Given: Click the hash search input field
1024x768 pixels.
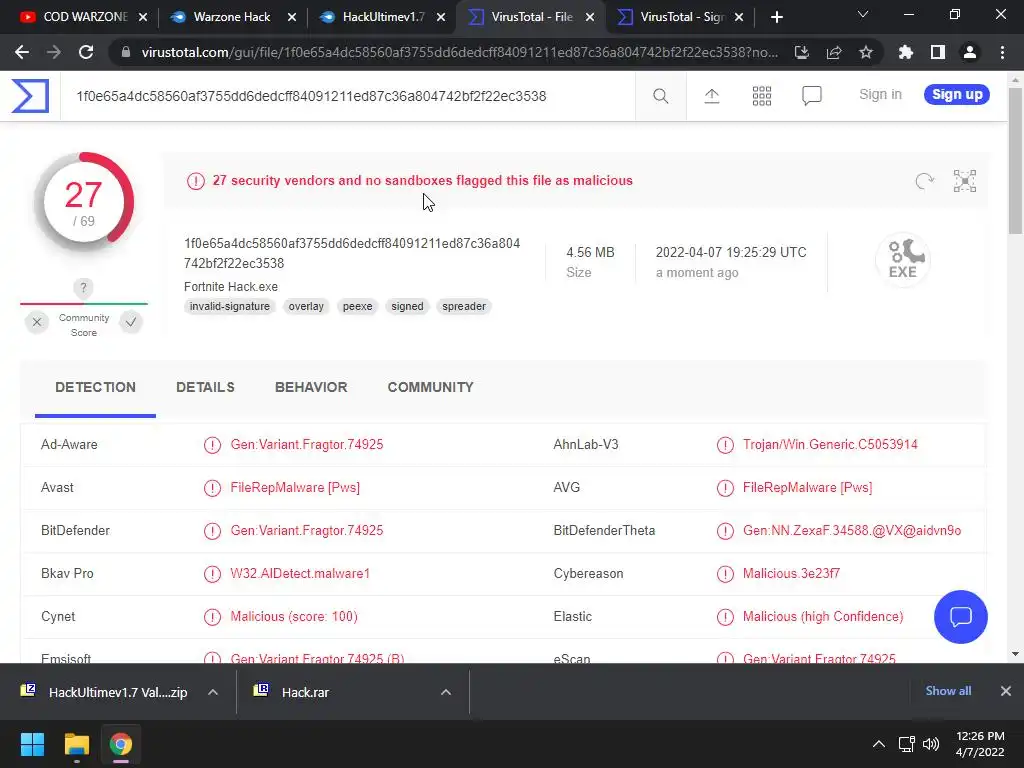Looking at the screenshot, I should click(x=347, y=97).
